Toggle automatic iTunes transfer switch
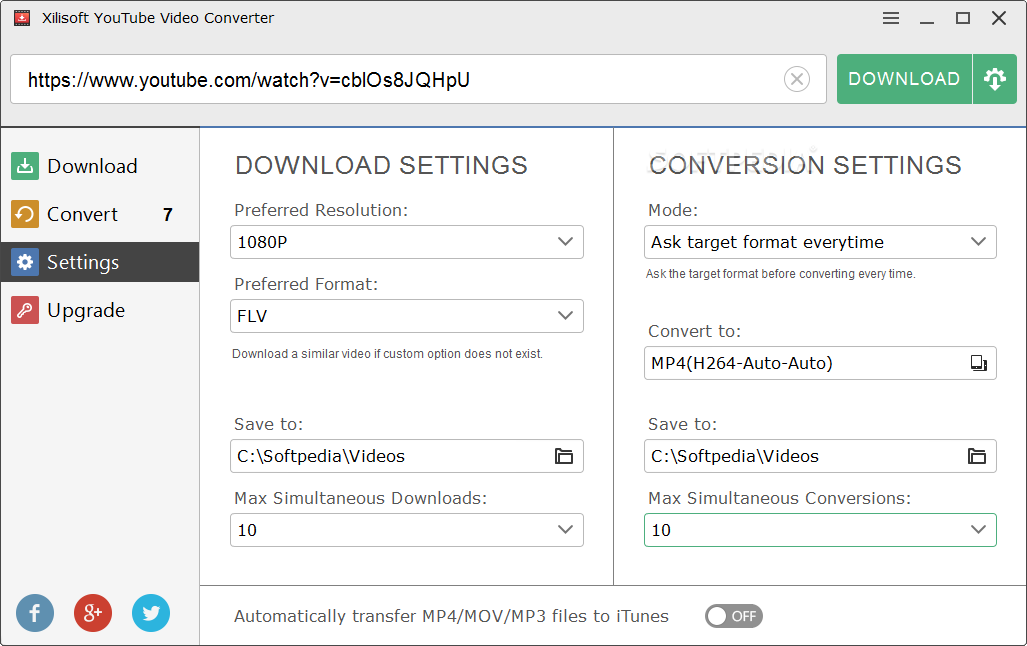This screenshot has width=1027, height=646. [x=734, y=616]
